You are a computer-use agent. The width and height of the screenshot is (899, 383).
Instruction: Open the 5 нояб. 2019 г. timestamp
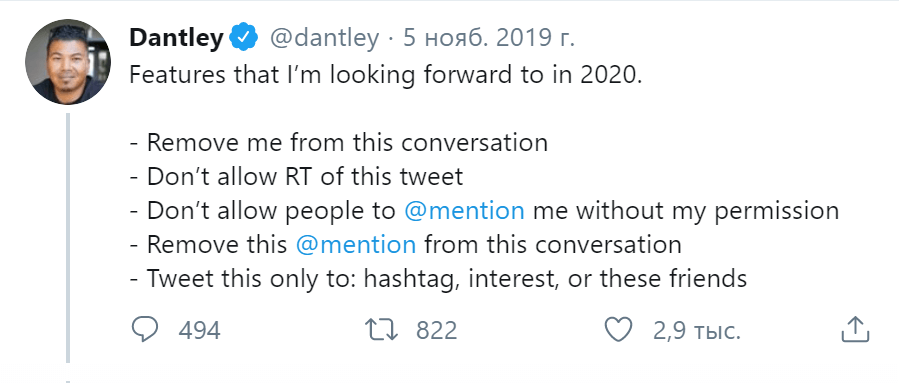tap(489, 39)
